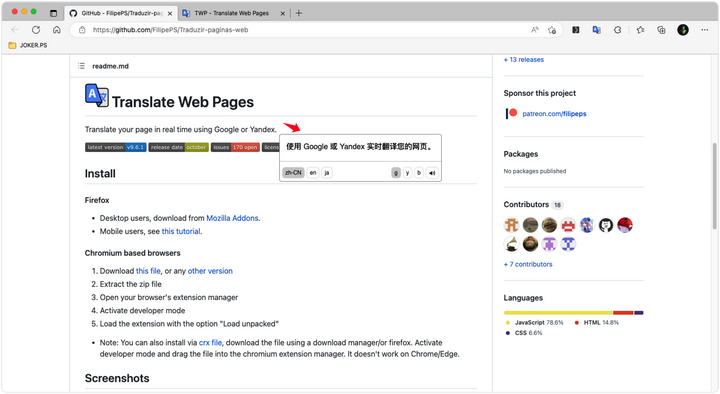Select zh-CN target language toggle
The width and height of the screenshot is (720, 394).
[293, 173]
